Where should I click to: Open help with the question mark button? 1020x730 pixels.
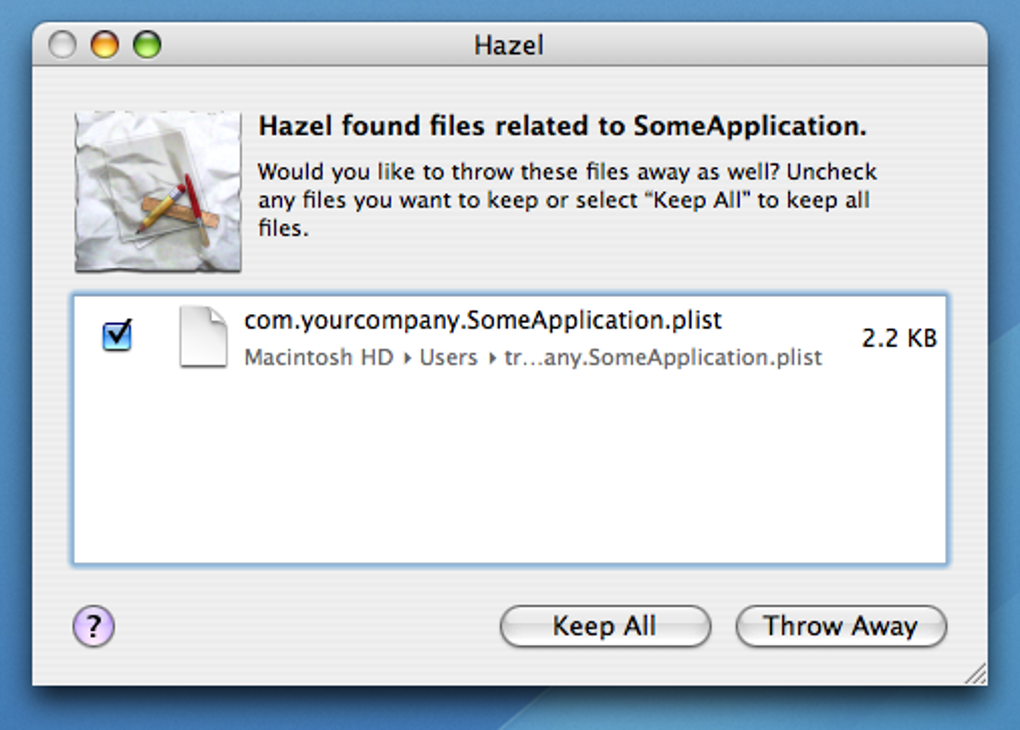click(93, 627)
